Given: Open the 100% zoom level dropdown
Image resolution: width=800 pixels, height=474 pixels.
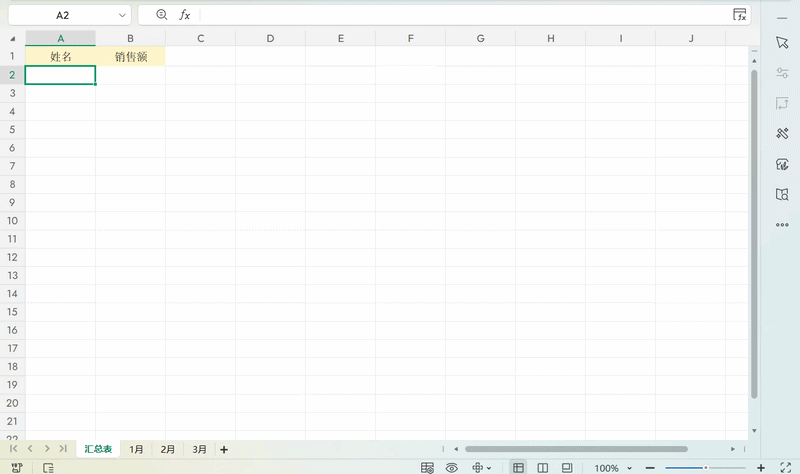Looking at the screenshot, I should tap(613, 467).
